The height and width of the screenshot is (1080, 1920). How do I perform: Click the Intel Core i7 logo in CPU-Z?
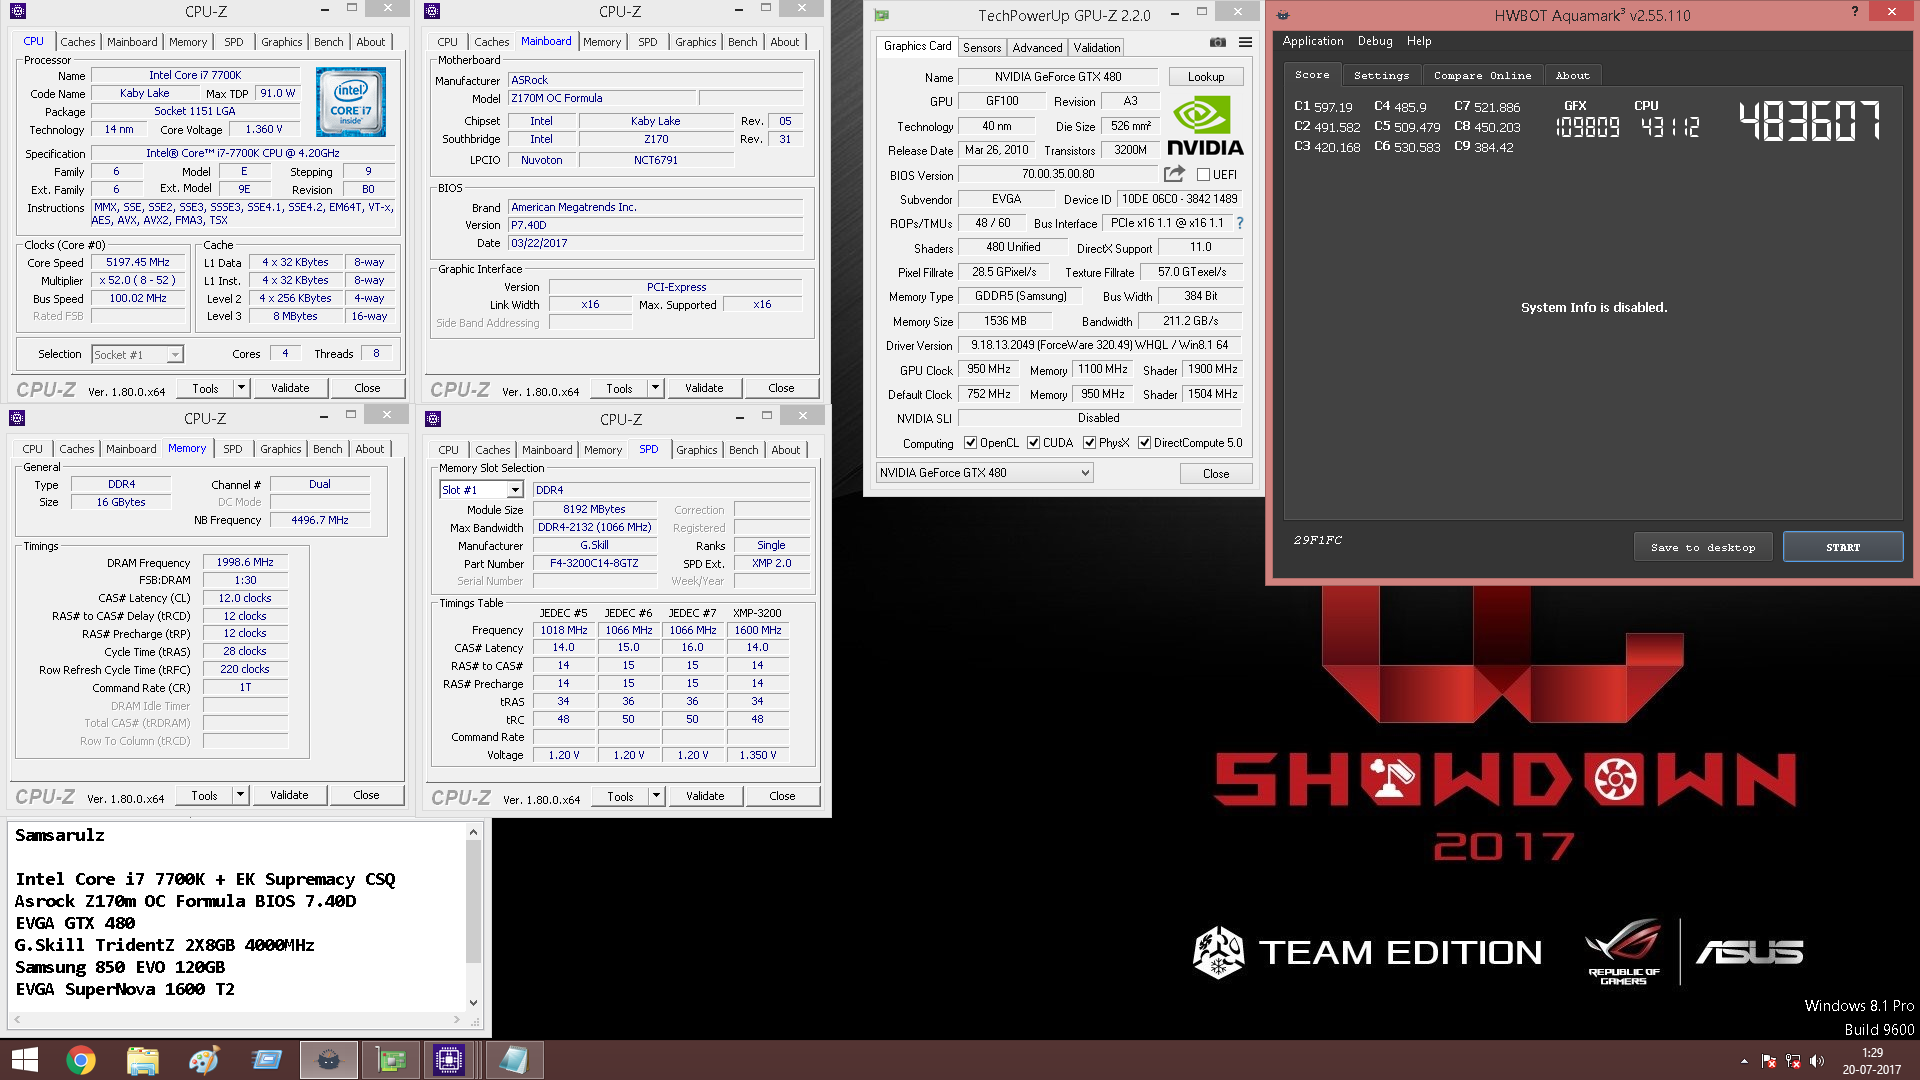[x=350, y=102]
